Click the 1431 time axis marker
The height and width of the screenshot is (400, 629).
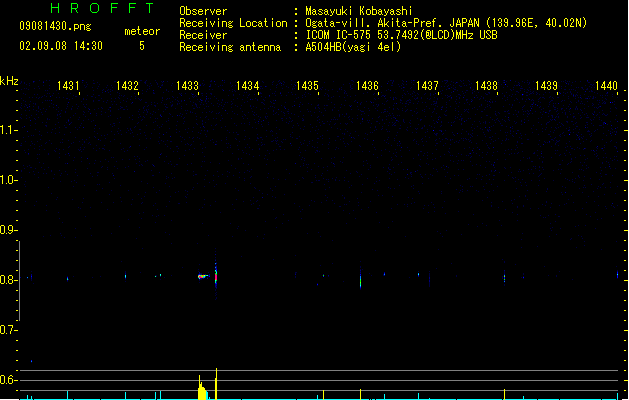68,85
